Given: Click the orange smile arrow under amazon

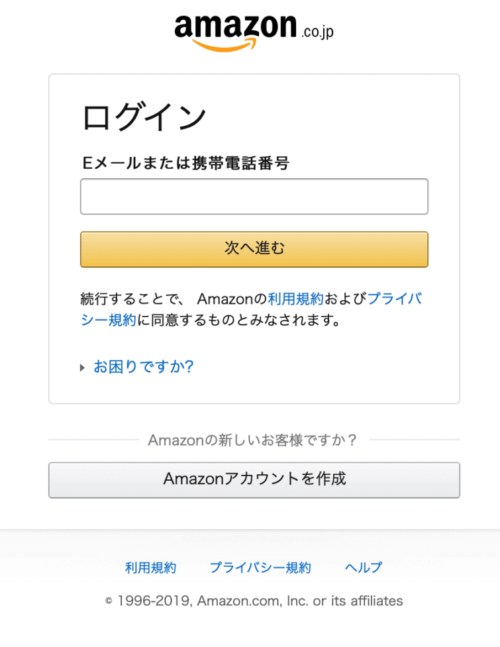Looking at the screenshot, I should click(224, 44).
